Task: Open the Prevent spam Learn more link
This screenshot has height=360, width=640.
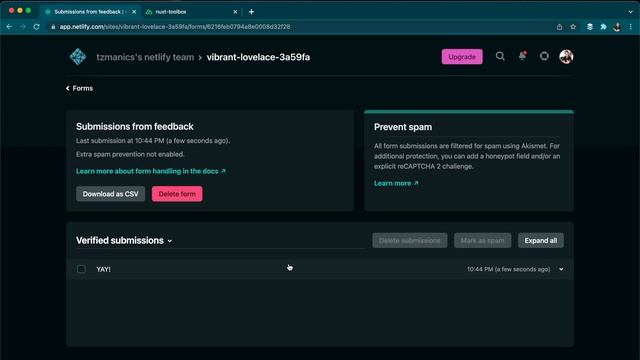Action: [x=396, y=183]
